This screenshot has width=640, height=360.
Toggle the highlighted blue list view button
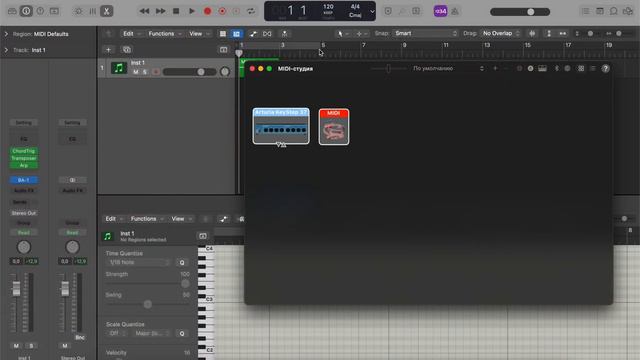coord(237,33)
